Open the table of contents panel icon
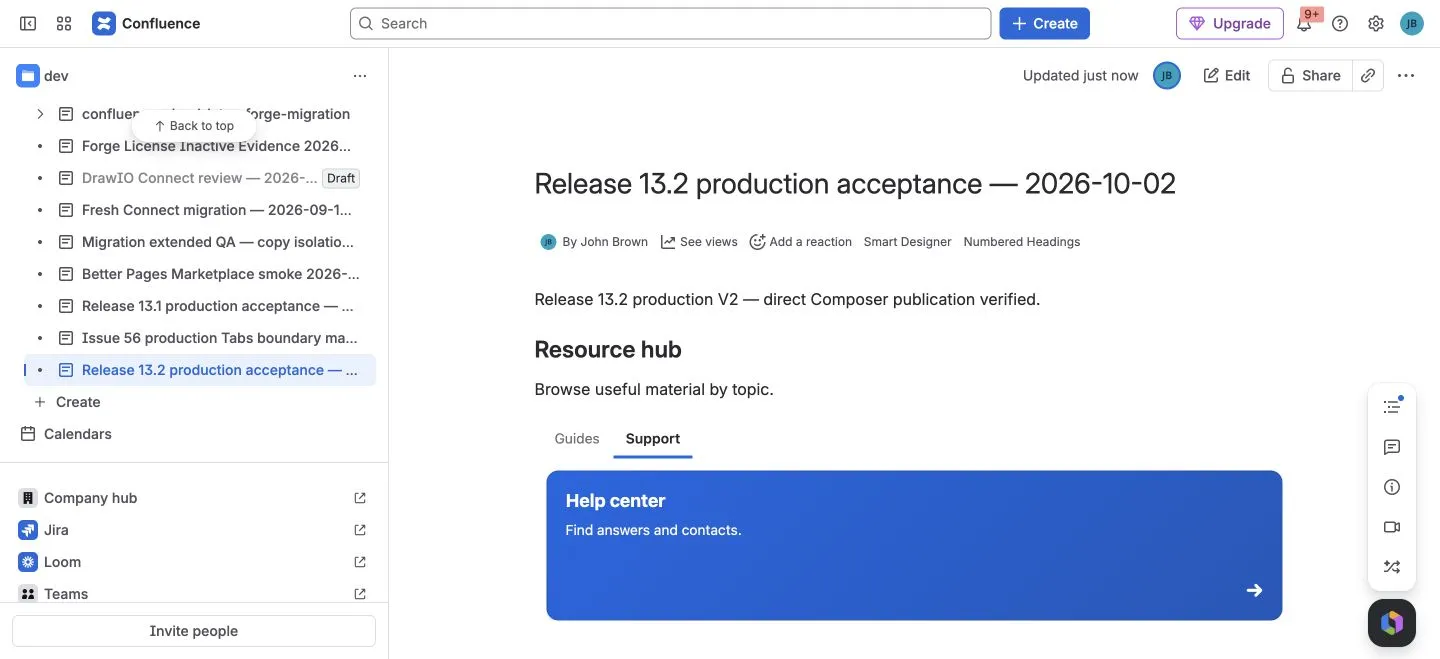This screenshot has width=1440, height=659. (1392, 406)
